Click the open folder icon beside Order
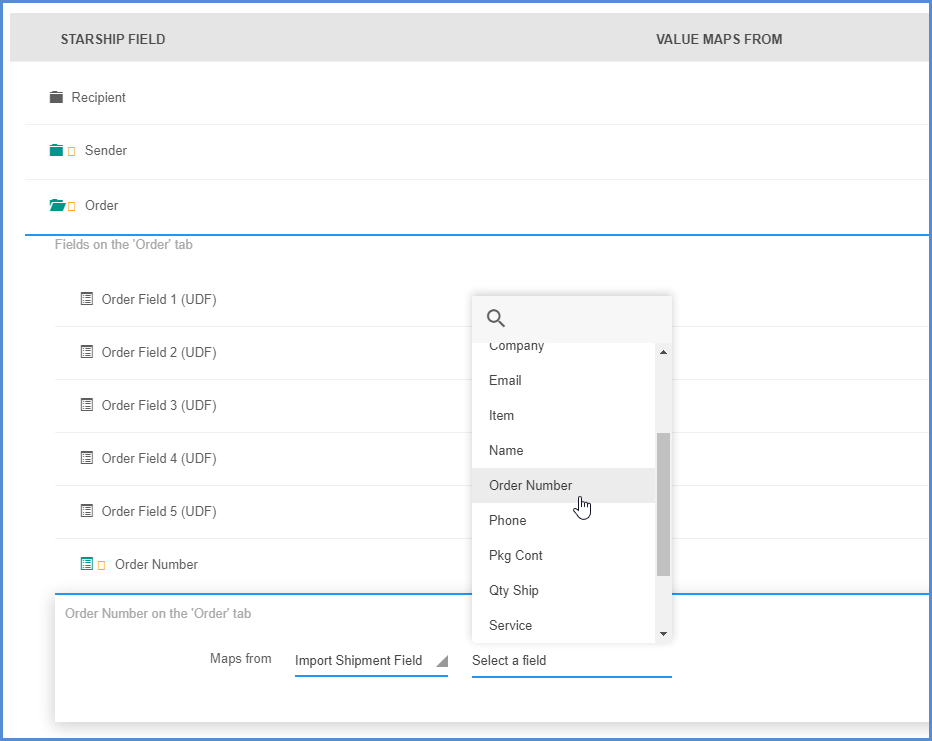 tap(57, 205)
